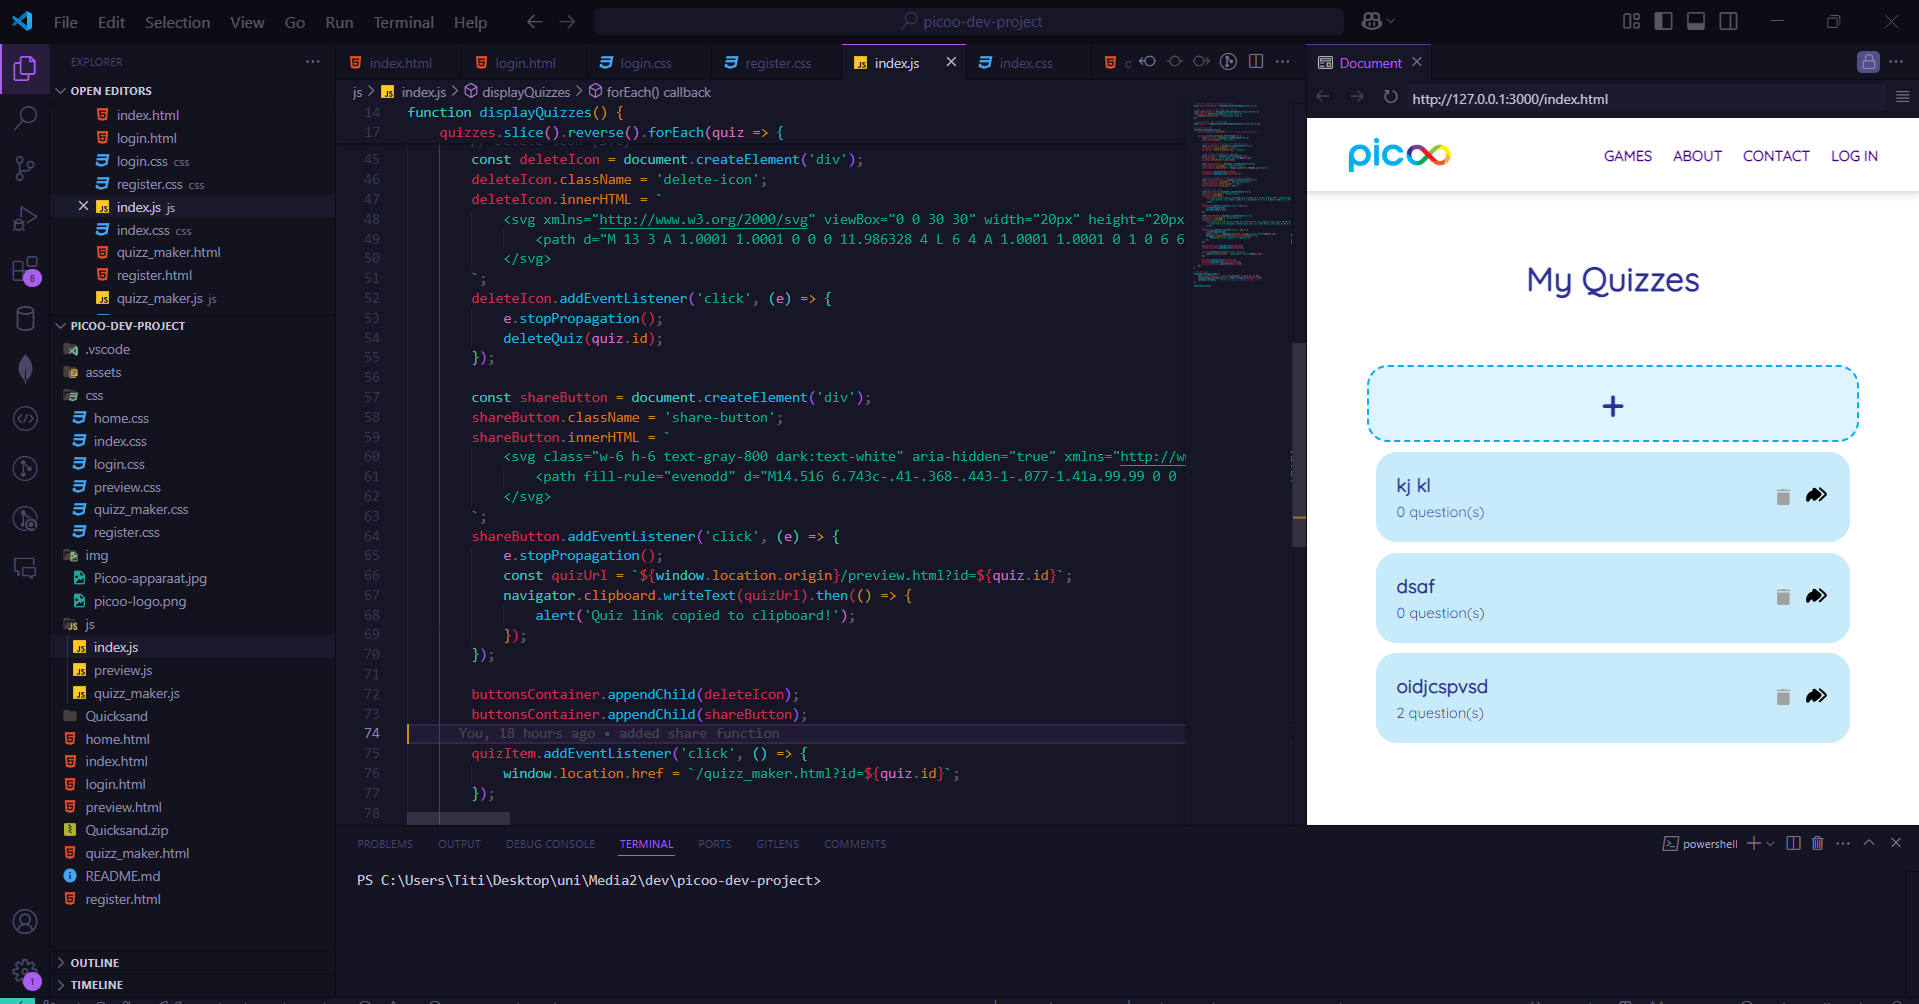Image resolution: width=1919 pixels, height=1004 pixels.
Task: Click share icon on oidjcspvsd quiz
Action: 1816,696
